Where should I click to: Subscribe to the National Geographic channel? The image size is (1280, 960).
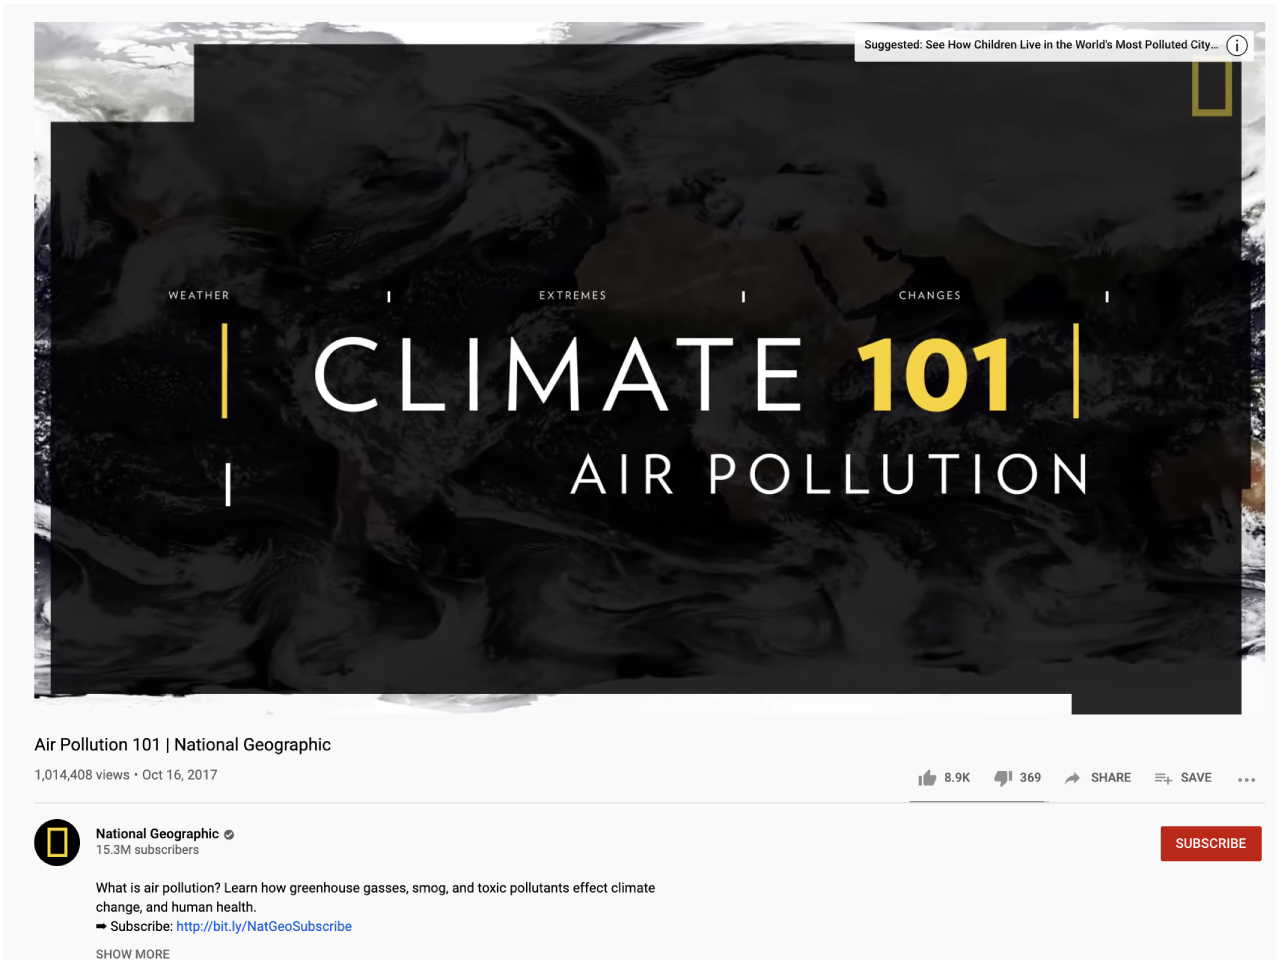tap(1211, 843)
